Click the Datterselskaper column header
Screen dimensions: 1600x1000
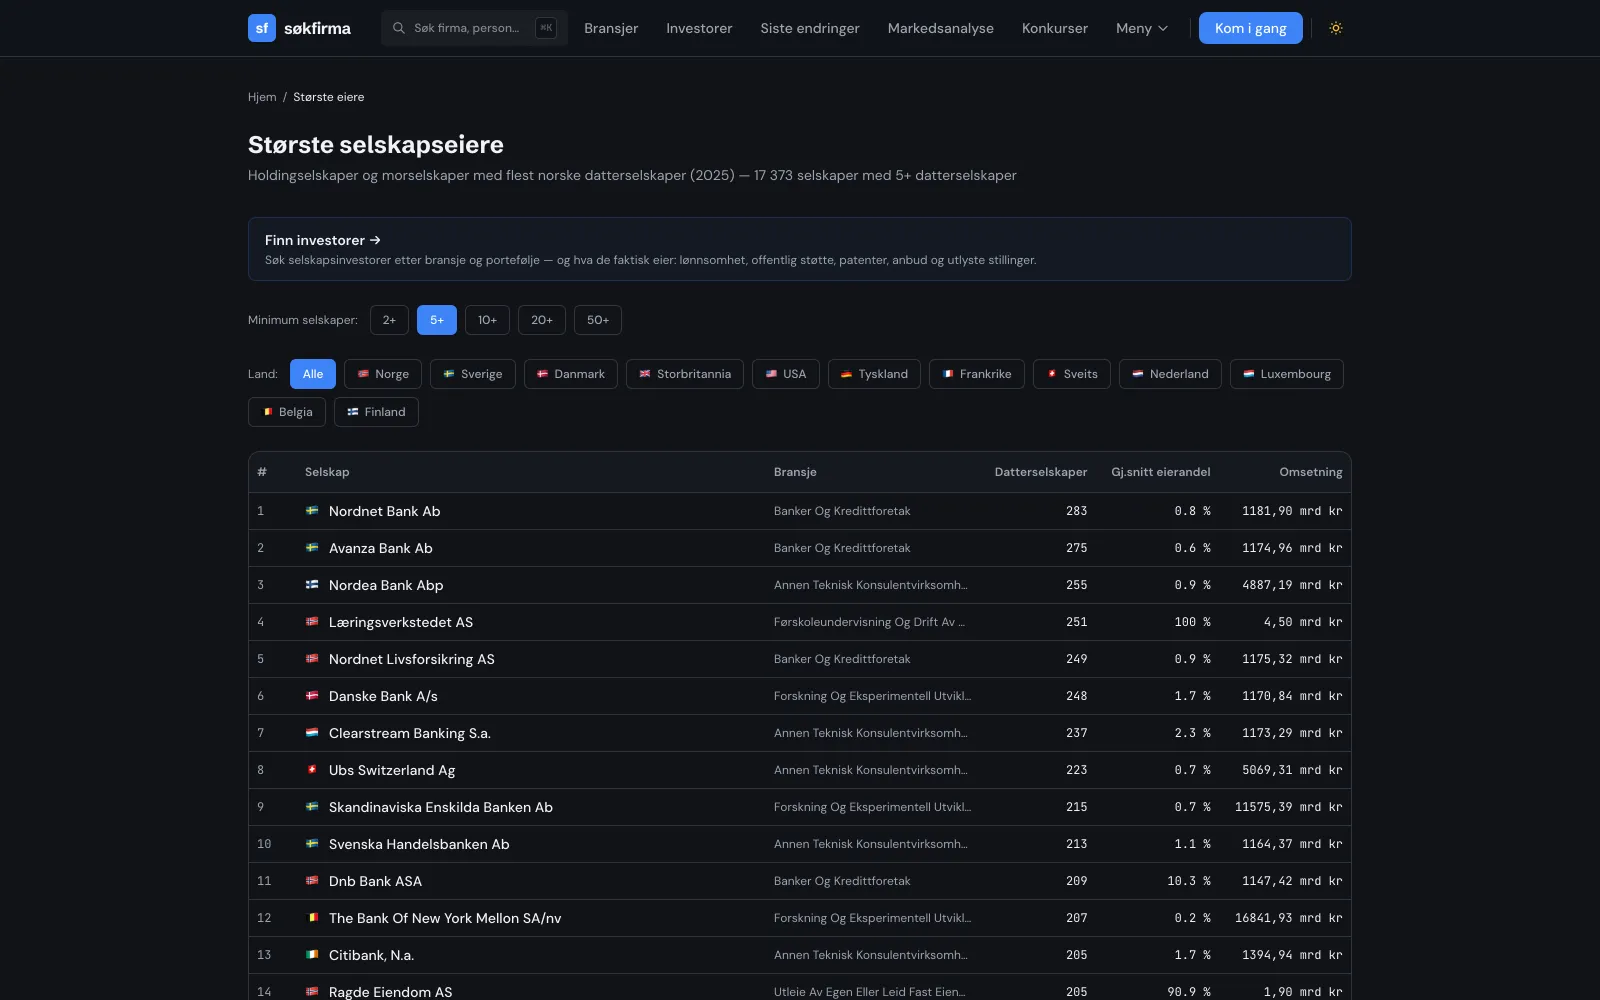[x=1041, y=472]
